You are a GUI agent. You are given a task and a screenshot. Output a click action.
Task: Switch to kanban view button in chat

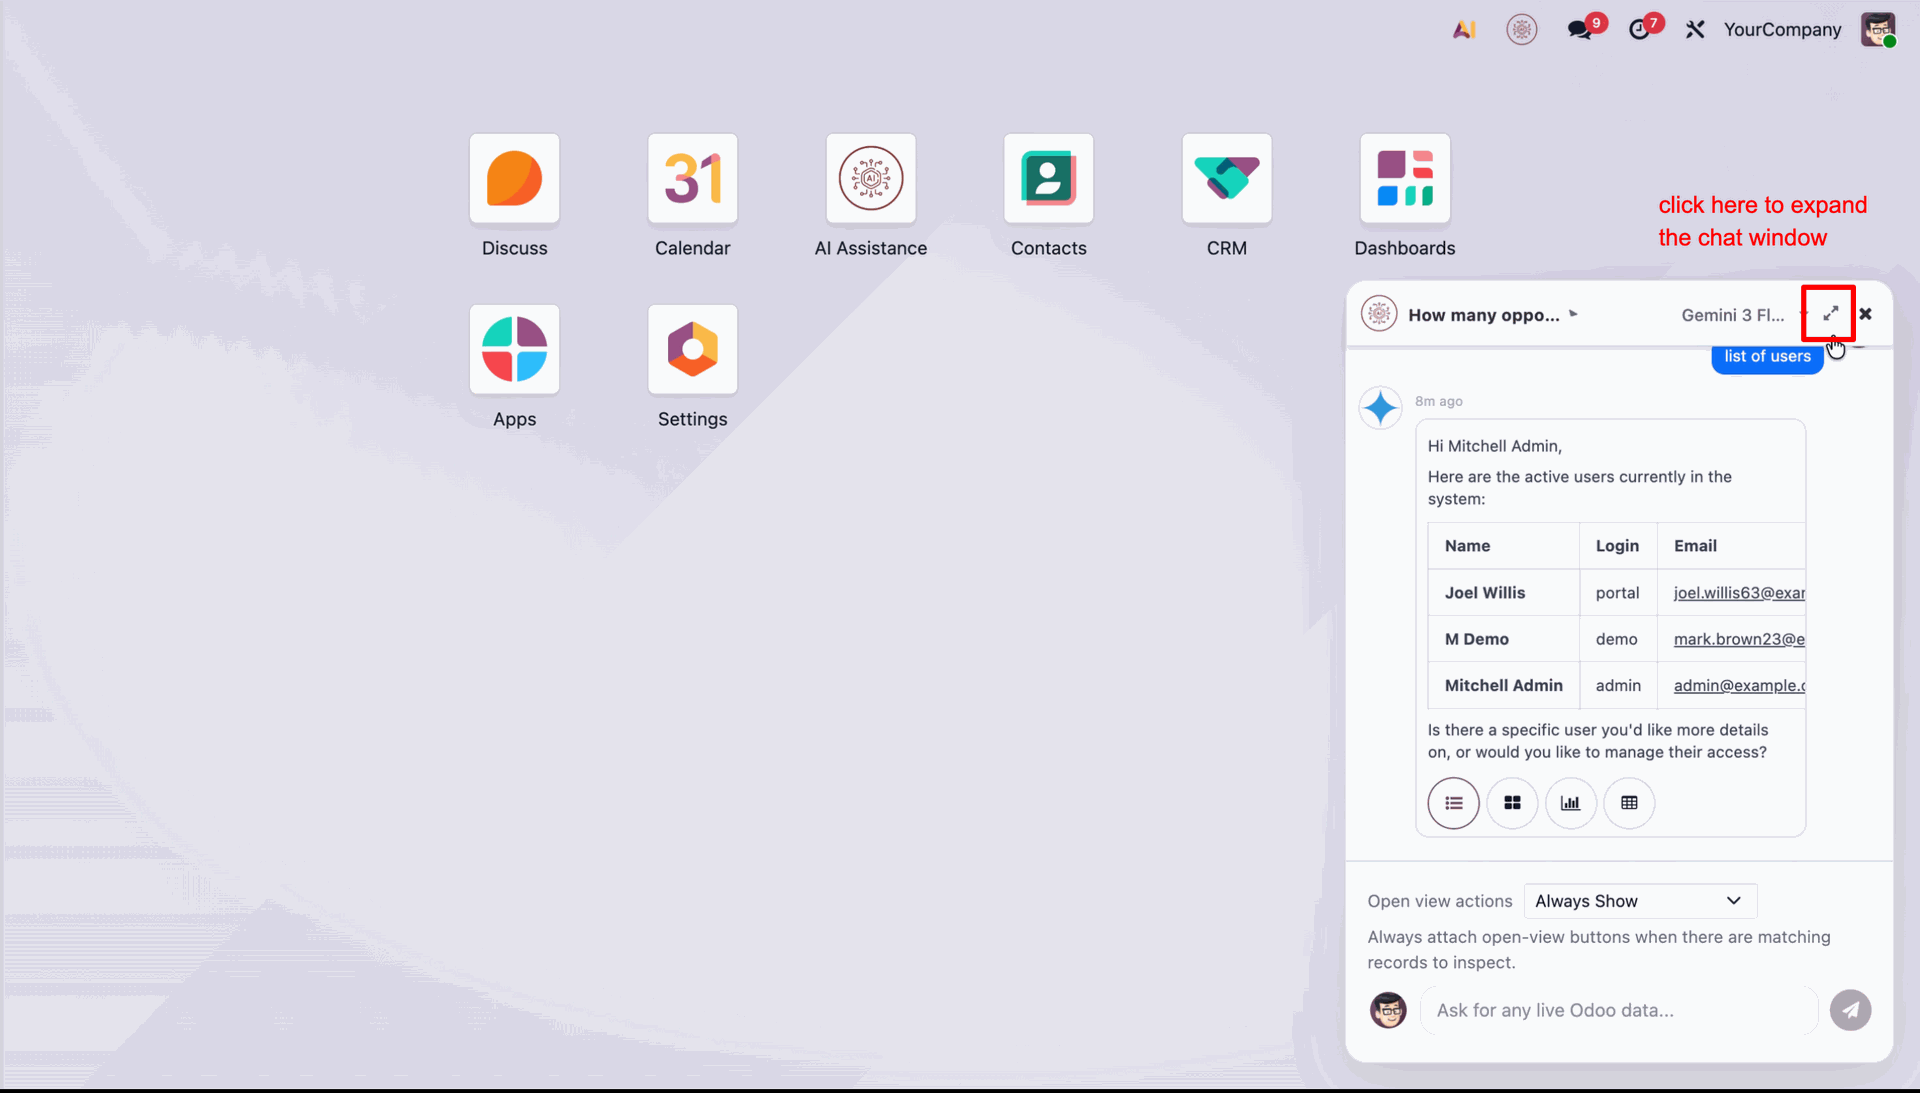[1512, 803]
